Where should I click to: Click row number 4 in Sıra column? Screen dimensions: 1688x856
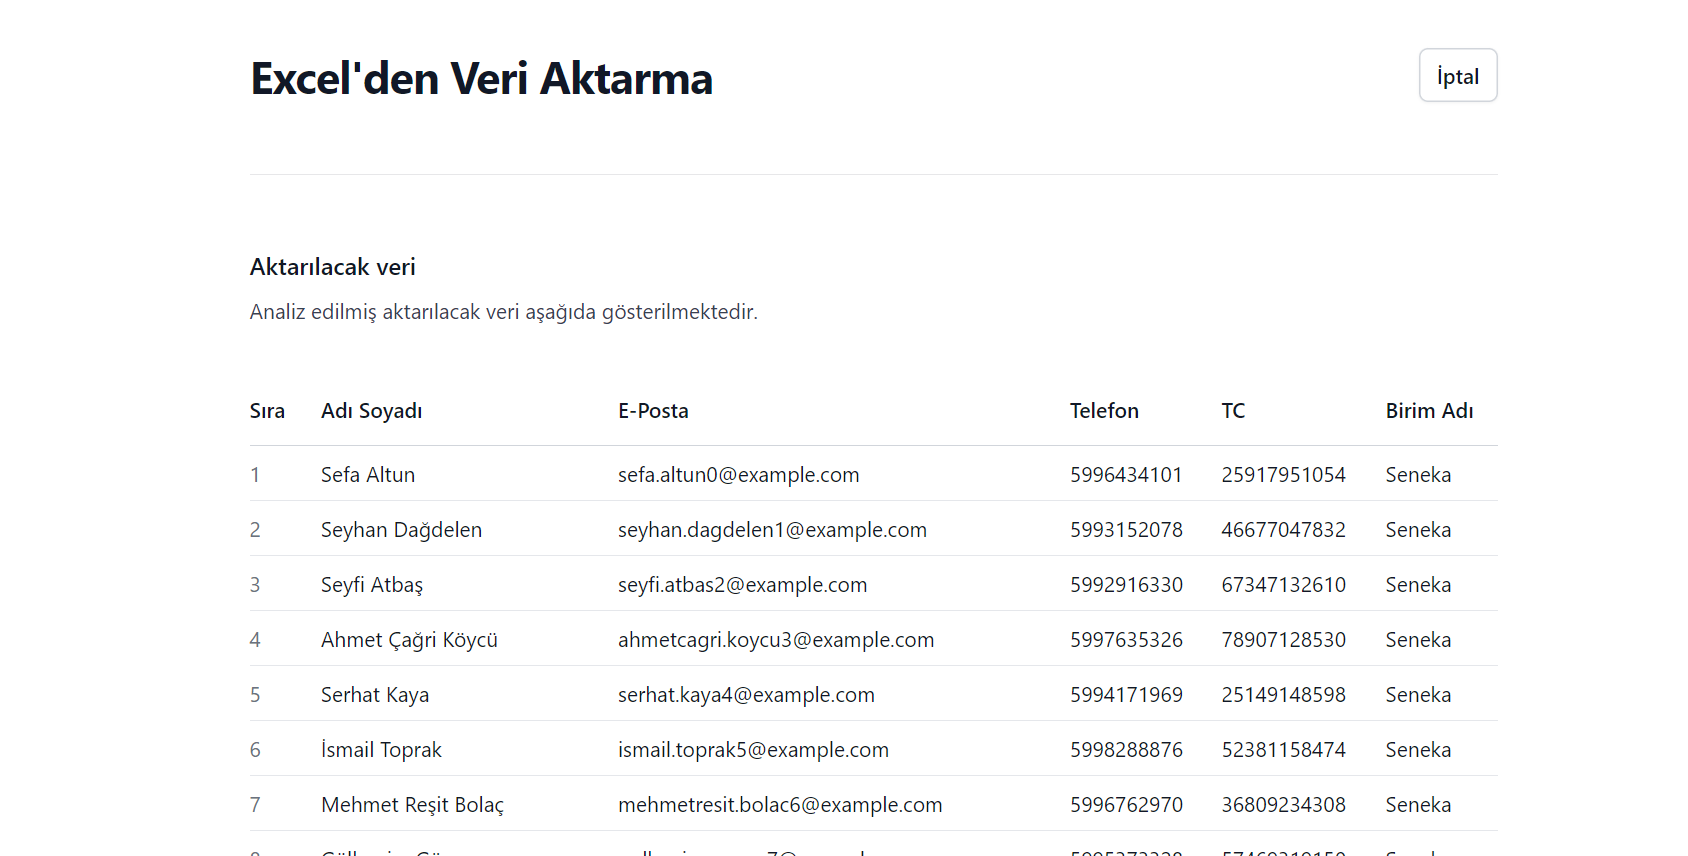coord(255,640)
